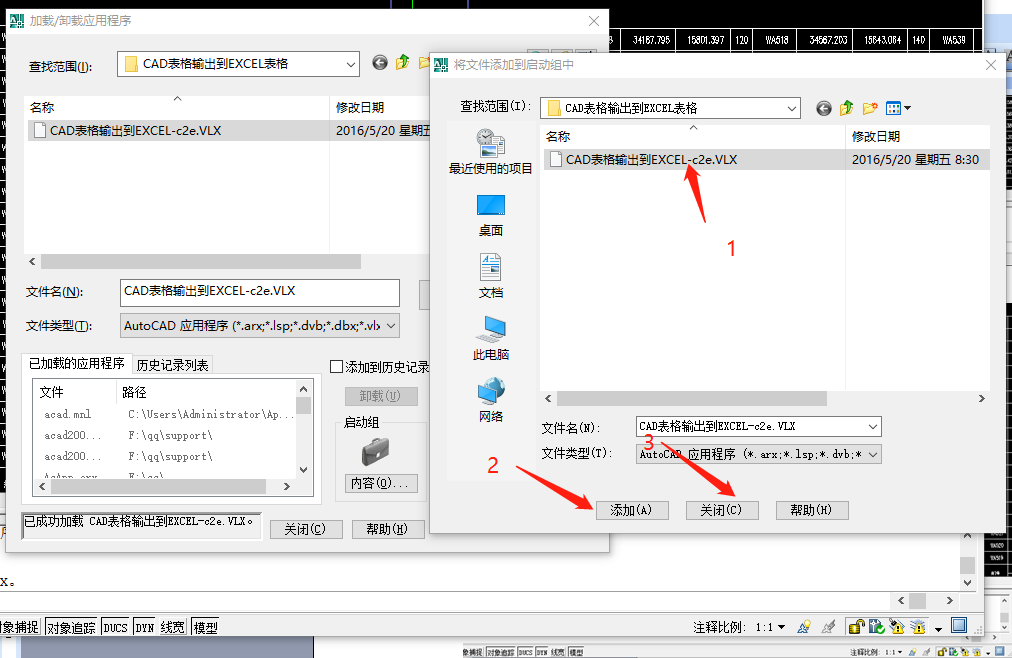Go to 桌面 in the places sidebar

[x=491, y=215]
